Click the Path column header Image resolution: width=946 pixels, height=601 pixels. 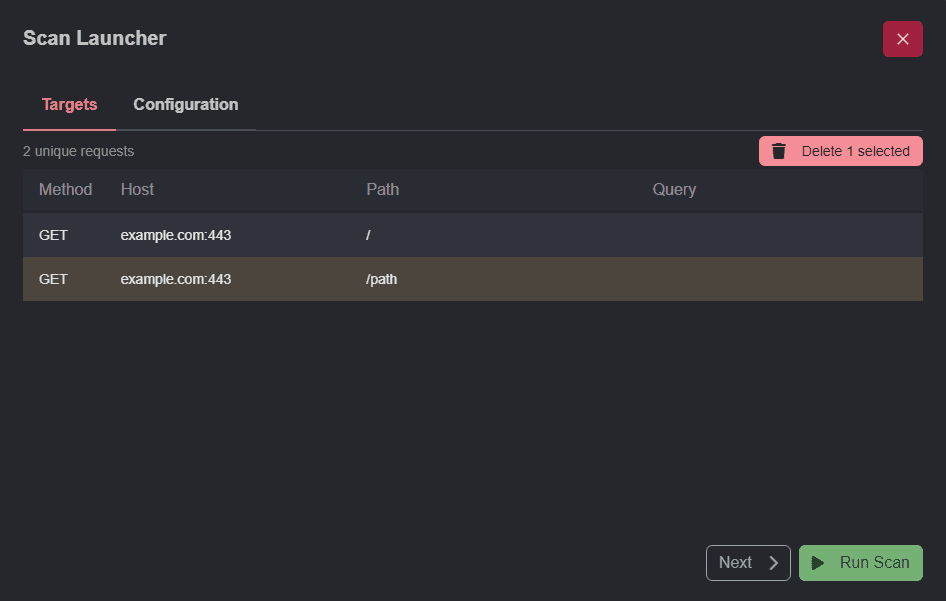click(382, 190)
